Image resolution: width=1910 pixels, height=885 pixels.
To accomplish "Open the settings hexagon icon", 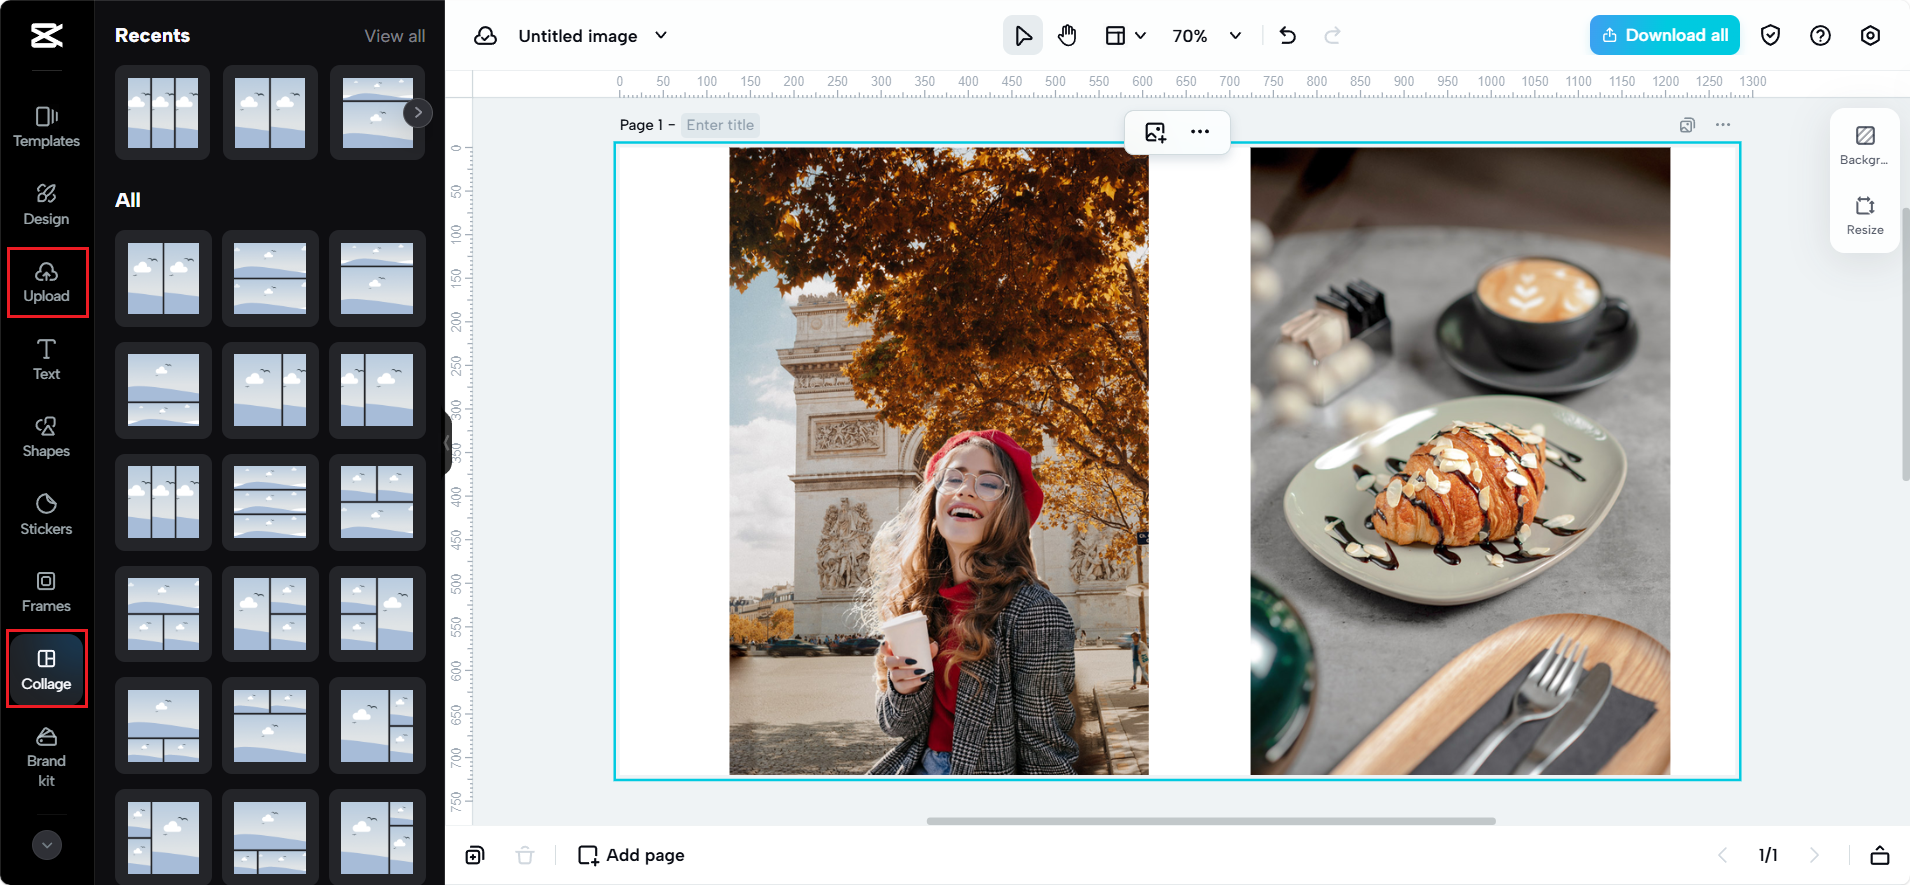I will [x=1870, y=36].
